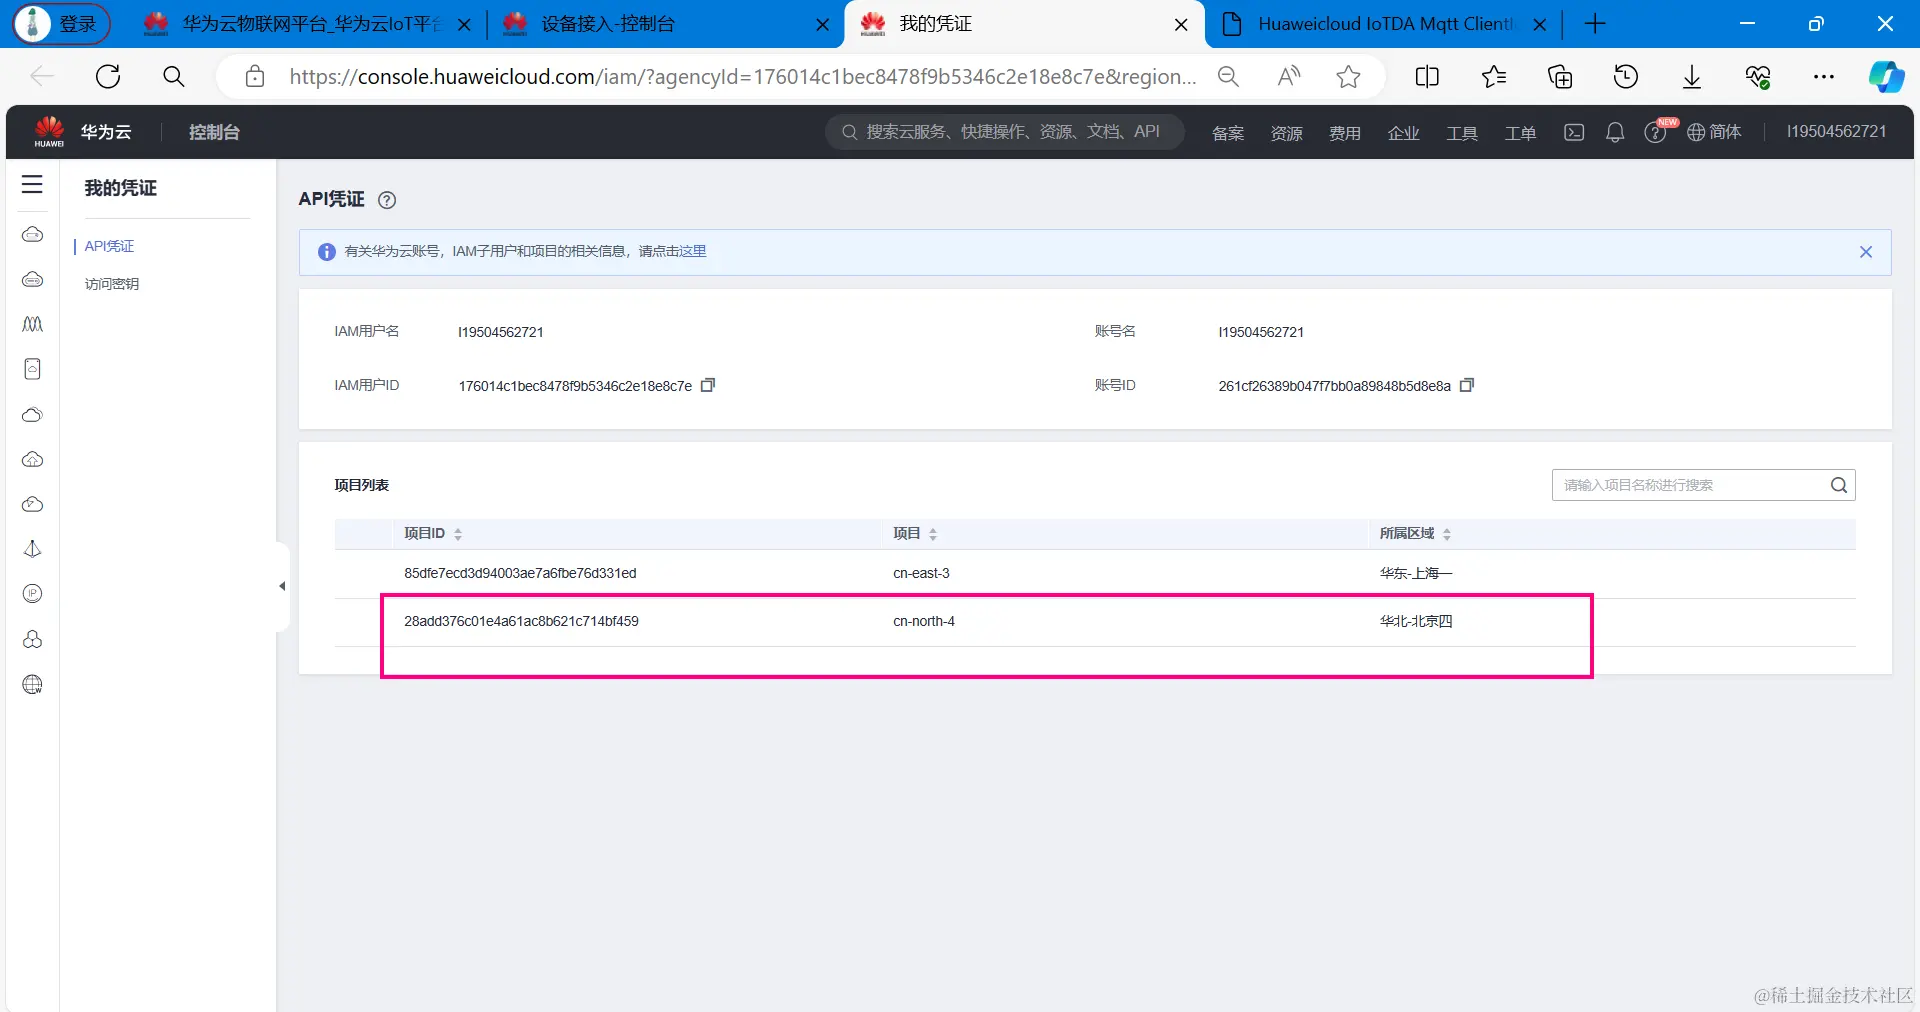
Task: Click the project search magnifier icon
Action: click(1838, 485)
